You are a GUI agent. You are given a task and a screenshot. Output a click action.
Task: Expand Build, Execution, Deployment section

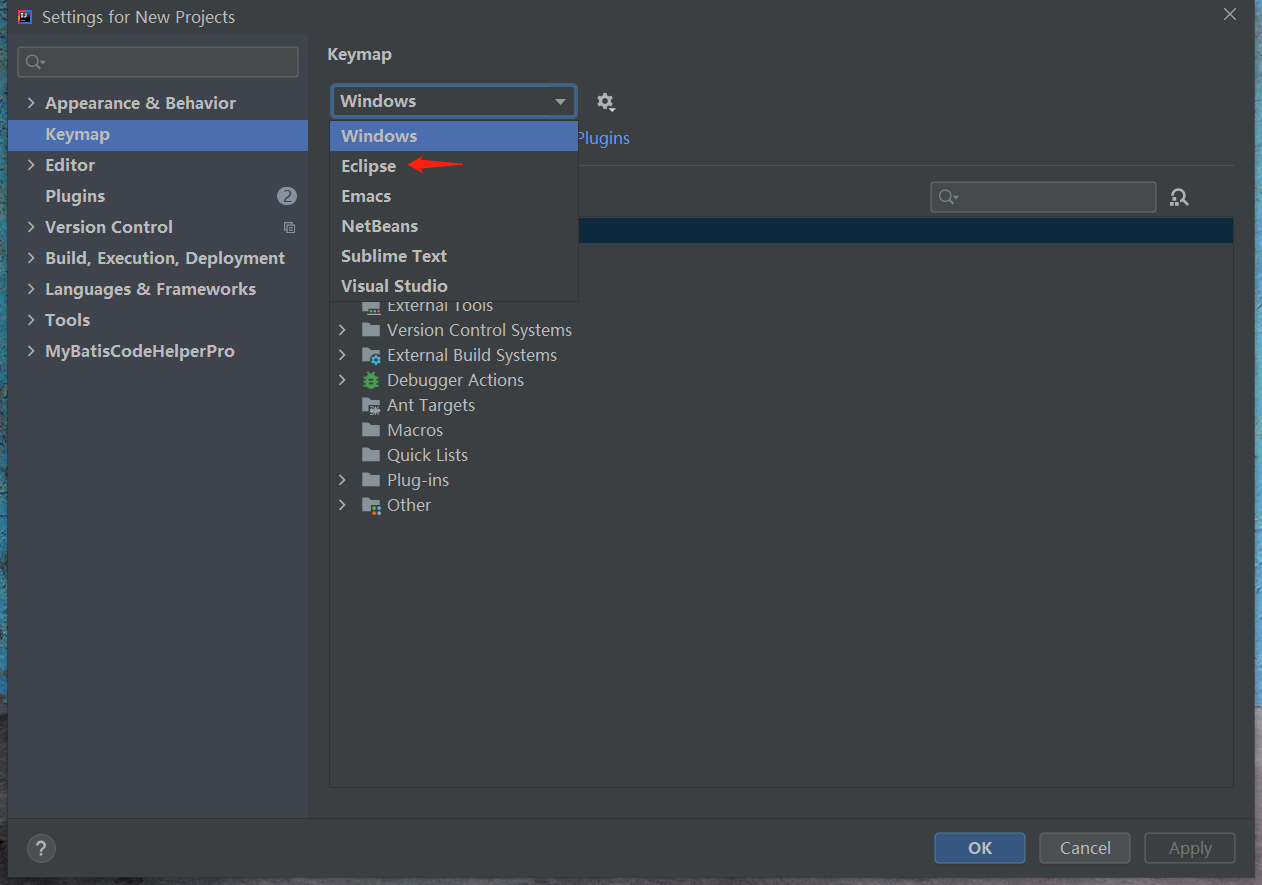click(31, 258)
